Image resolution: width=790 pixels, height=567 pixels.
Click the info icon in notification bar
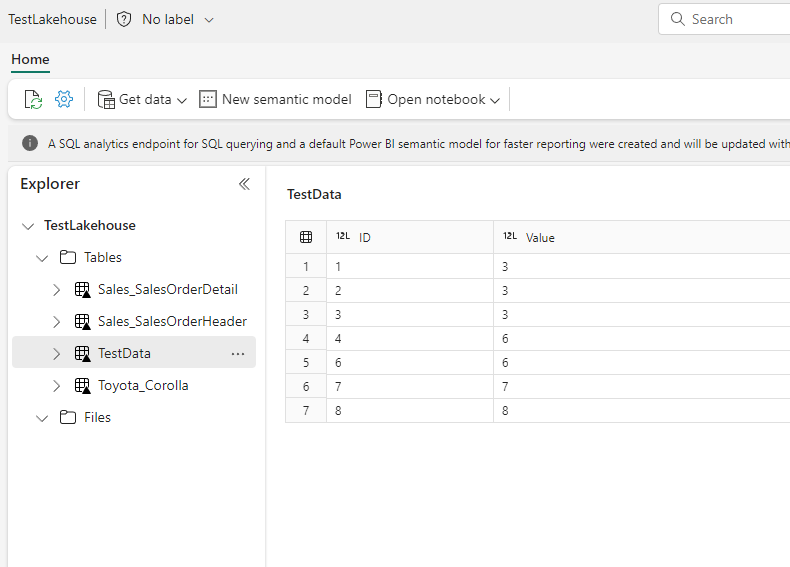[30, 143]
